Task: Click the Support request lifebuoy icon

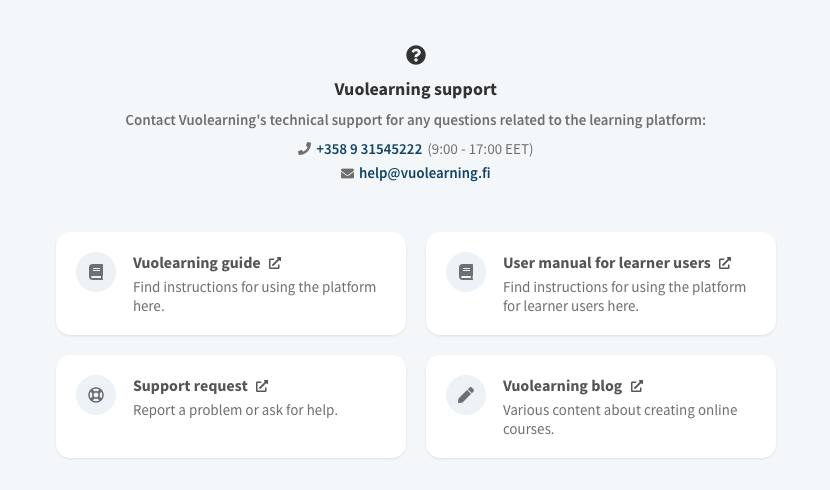Action: pos(96,394)
